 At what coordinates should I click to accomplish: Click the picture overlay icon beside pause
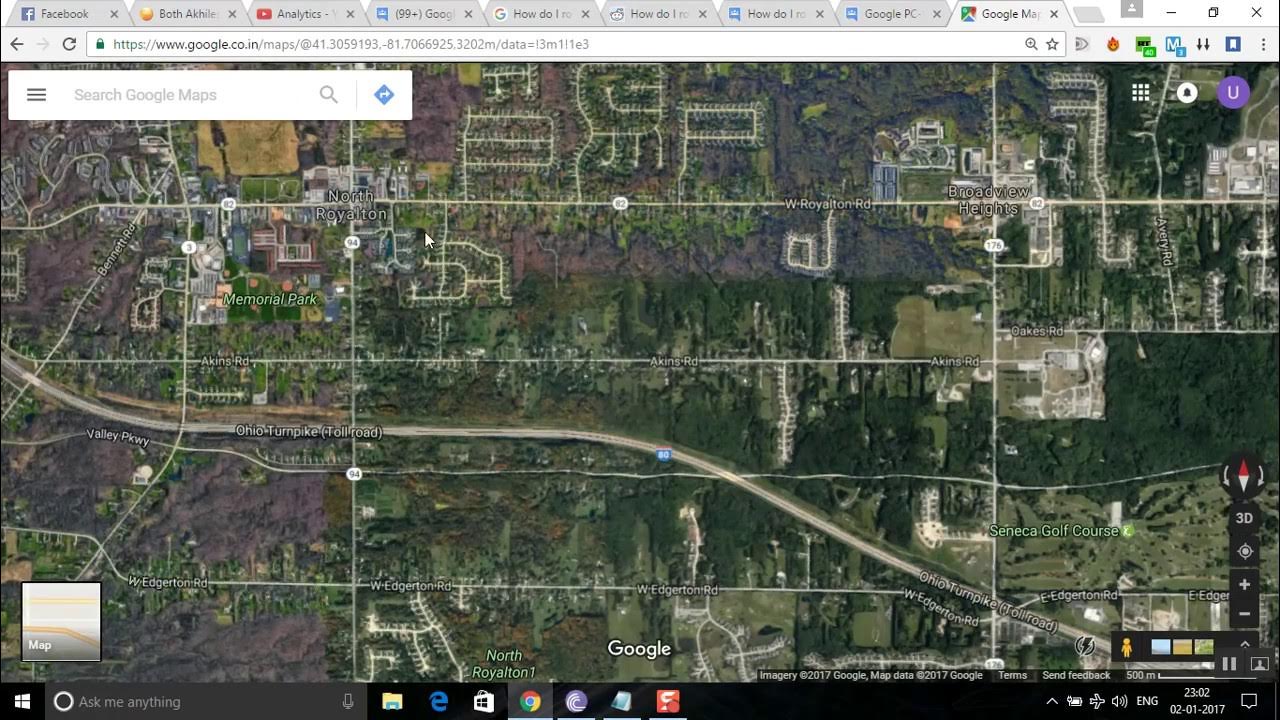coord(1260,664)
